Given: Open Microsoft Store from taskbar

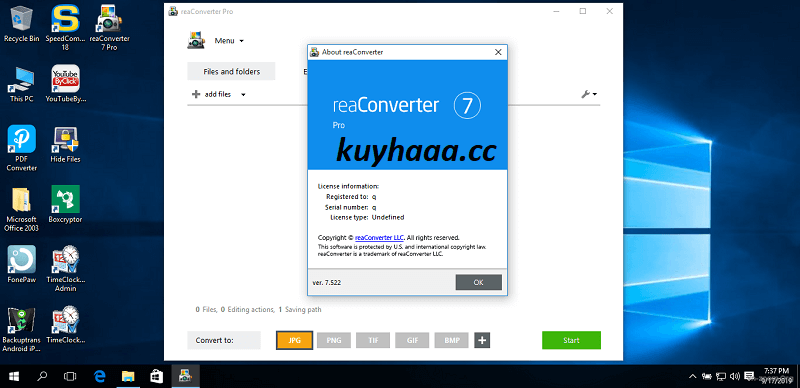Looking at the screenshot, I should point(156,377).
